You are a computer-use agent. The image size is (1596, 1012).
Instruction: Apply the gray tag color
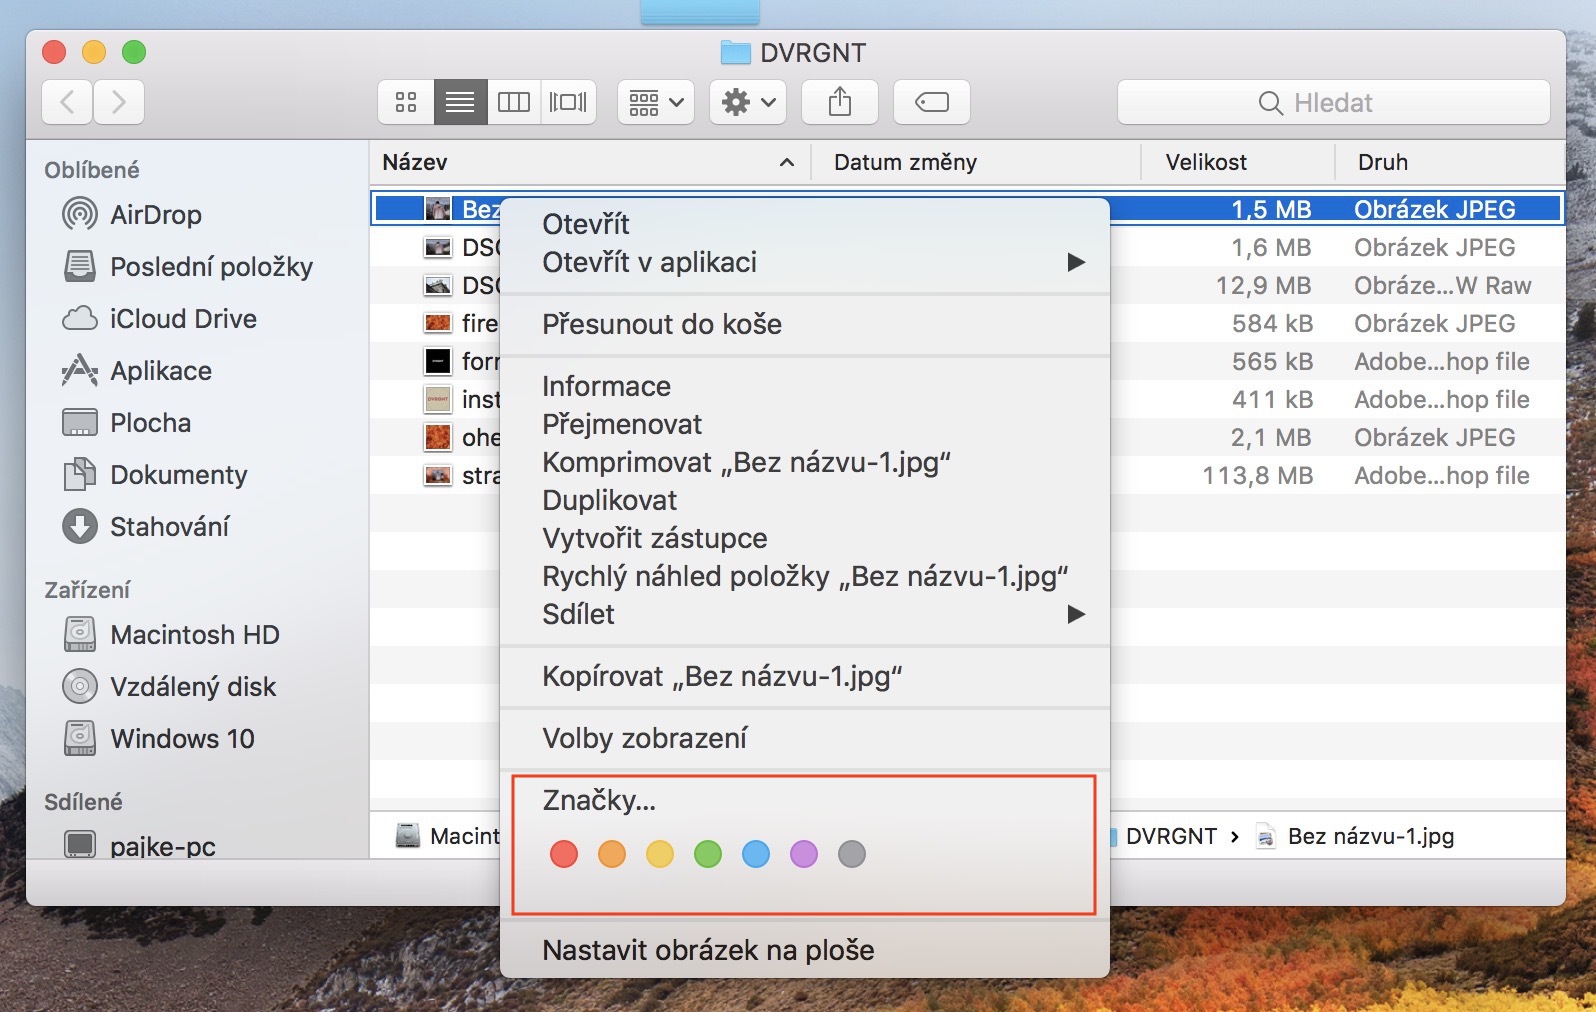click(852, 854)
